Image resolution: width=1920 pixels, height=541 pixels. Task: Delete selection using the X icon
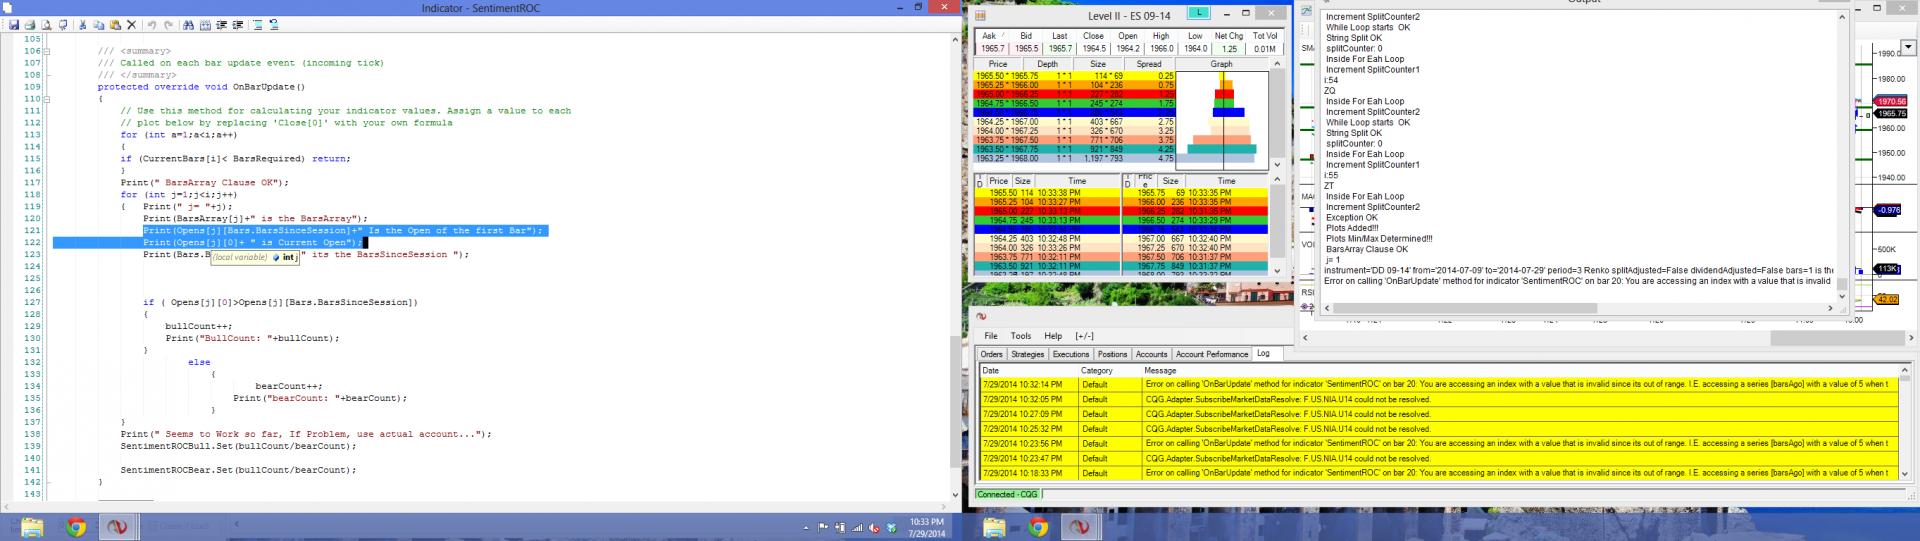pos(131,25)
